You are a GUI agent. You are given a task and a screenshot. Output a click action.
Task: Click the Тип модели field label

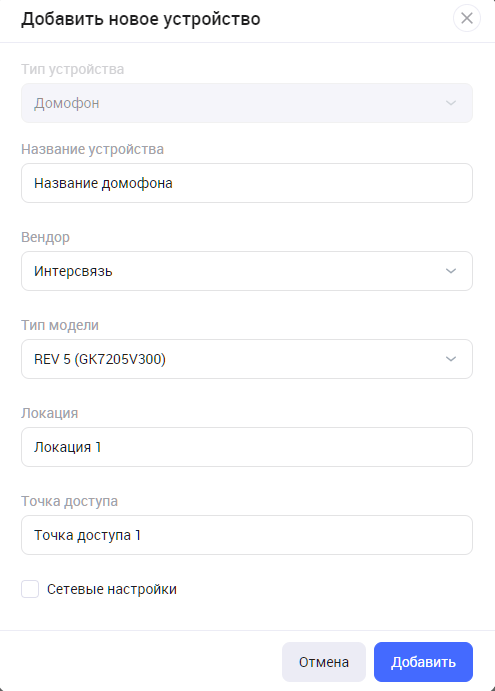point(60,325)
